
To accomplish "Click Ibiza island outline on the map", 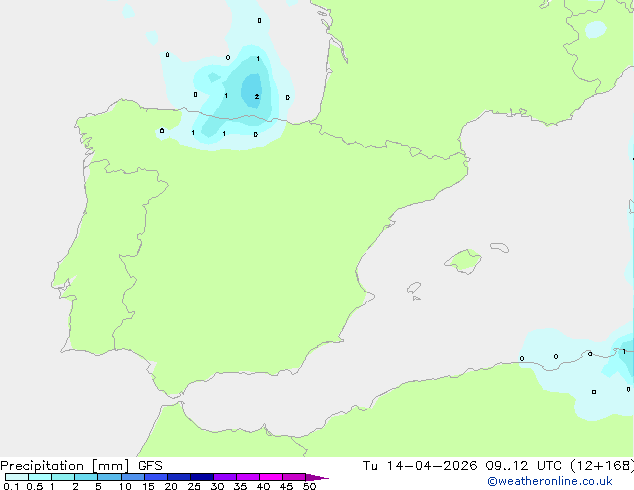I will tap(414, 288).
